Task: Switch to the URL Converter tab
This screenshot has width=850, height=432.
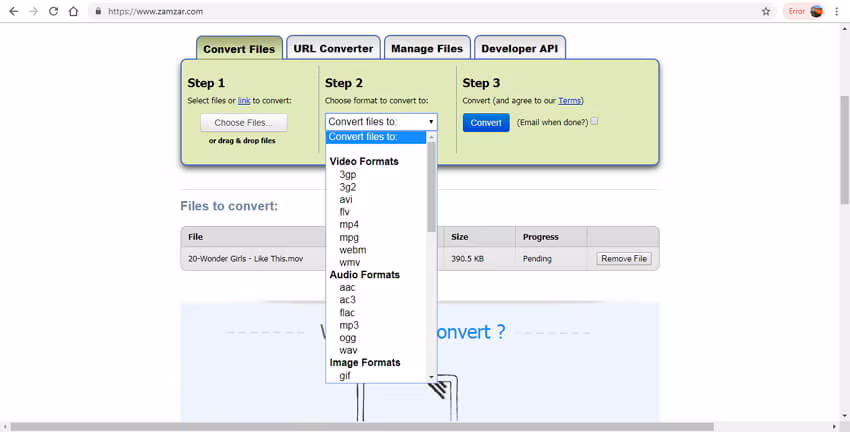Action: pyautogui.click(x=333, y=49)
